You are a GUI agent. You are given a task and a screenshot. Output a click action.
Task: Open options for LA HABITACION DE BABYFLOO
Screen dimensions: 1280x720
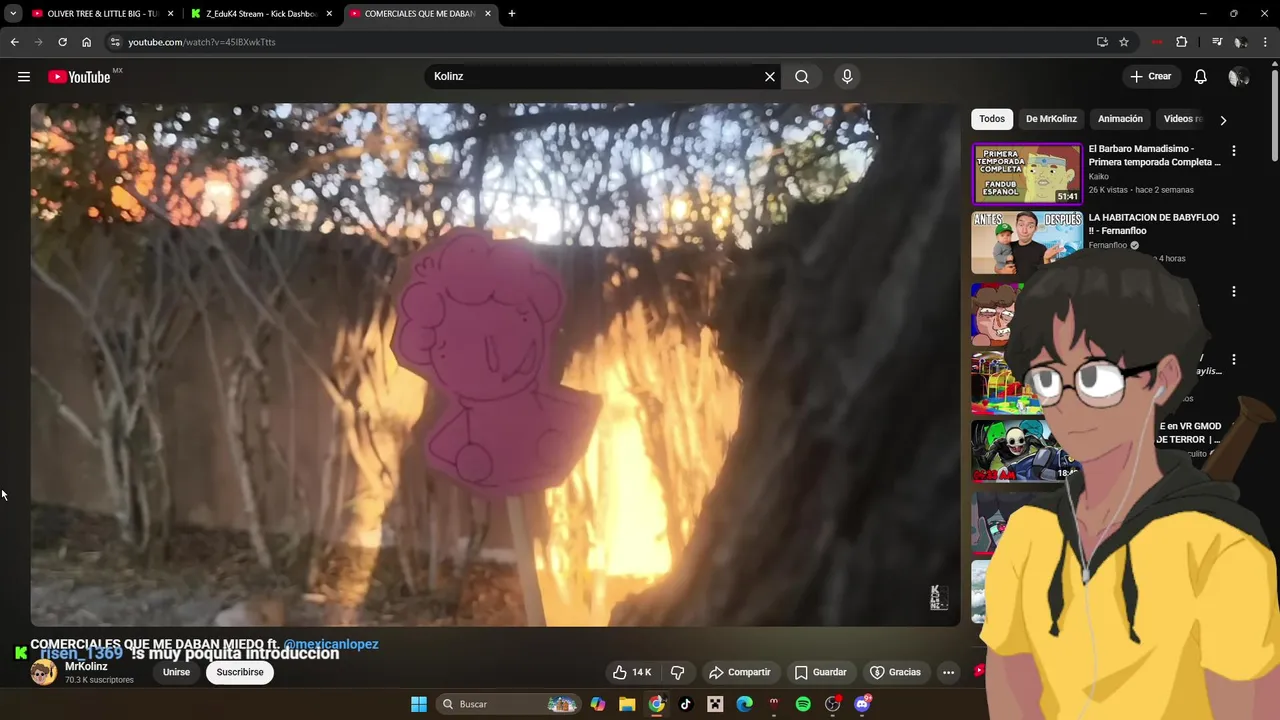1234,219
